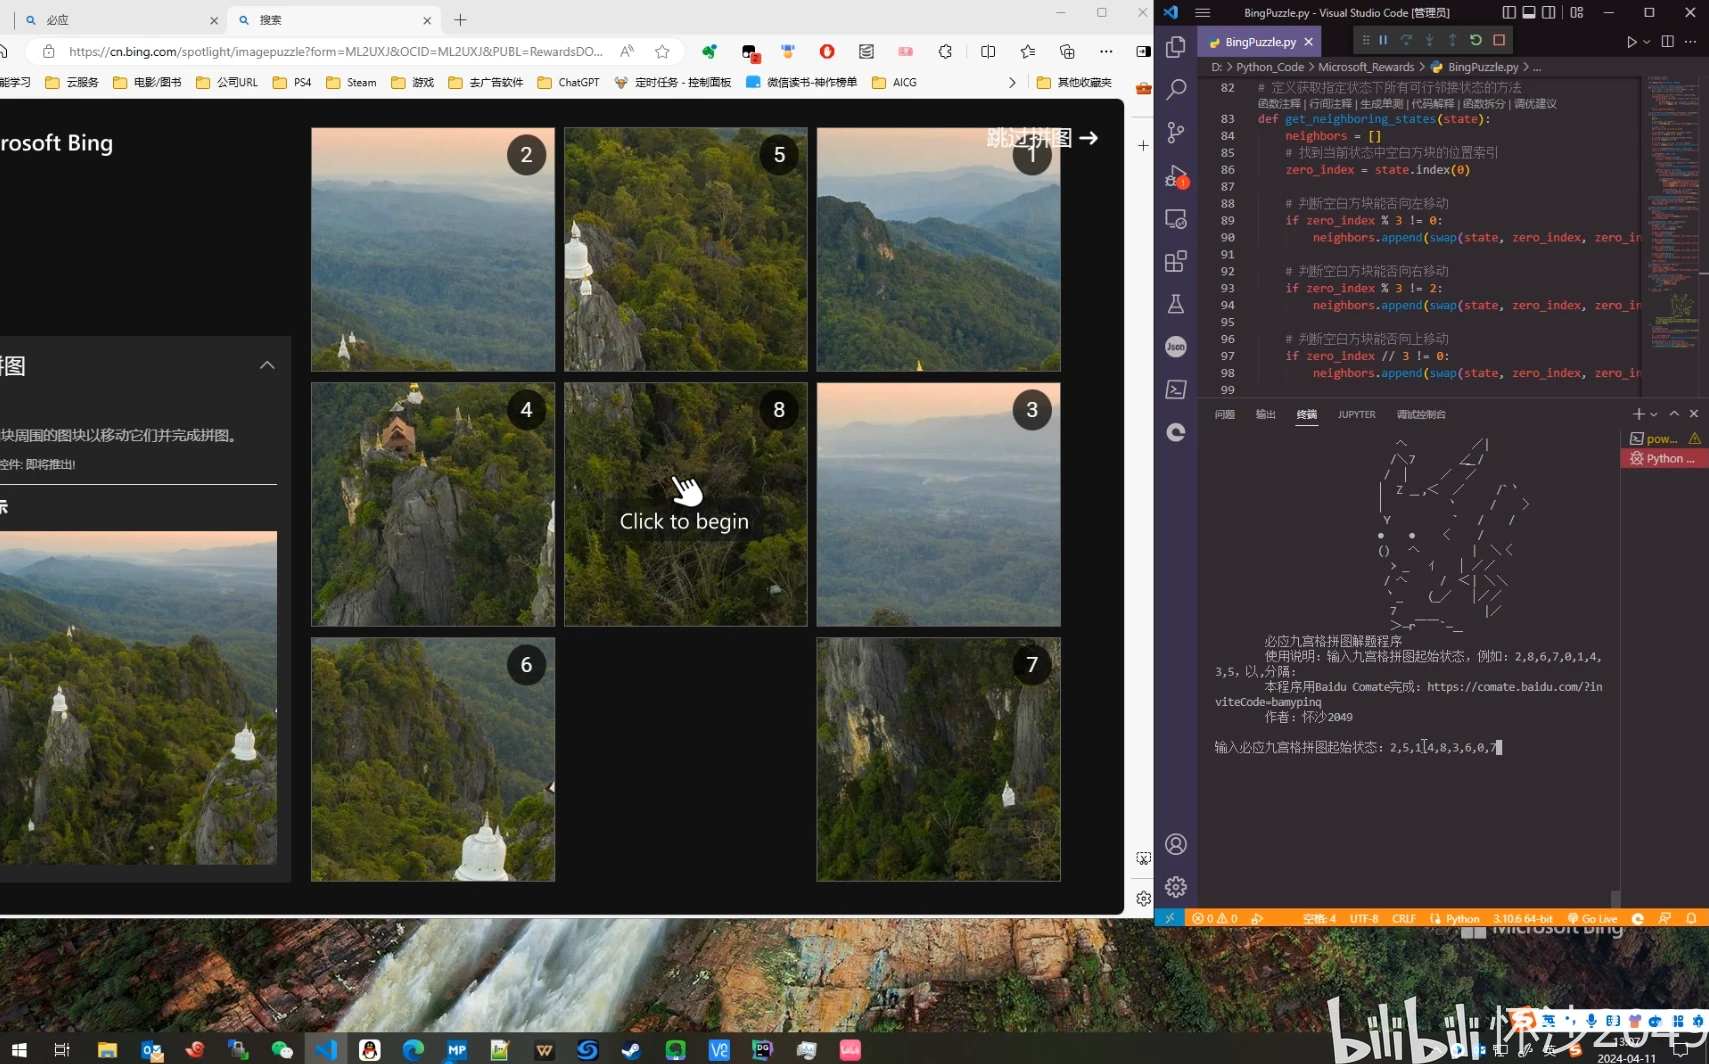The image size is (1709, 1064).
Task: Open the VS Code Search view
Action: pyautogui.click(x=1176, y=90)
